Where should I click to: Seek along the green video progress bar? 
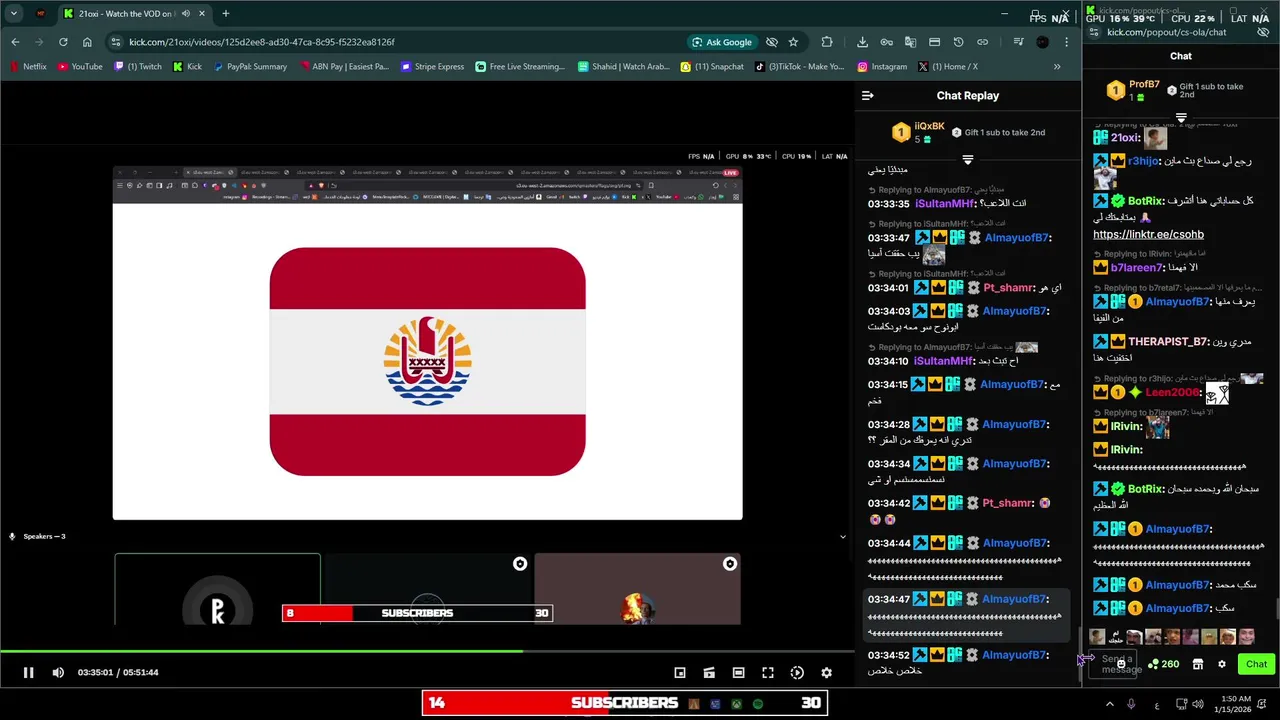(427, 651)
